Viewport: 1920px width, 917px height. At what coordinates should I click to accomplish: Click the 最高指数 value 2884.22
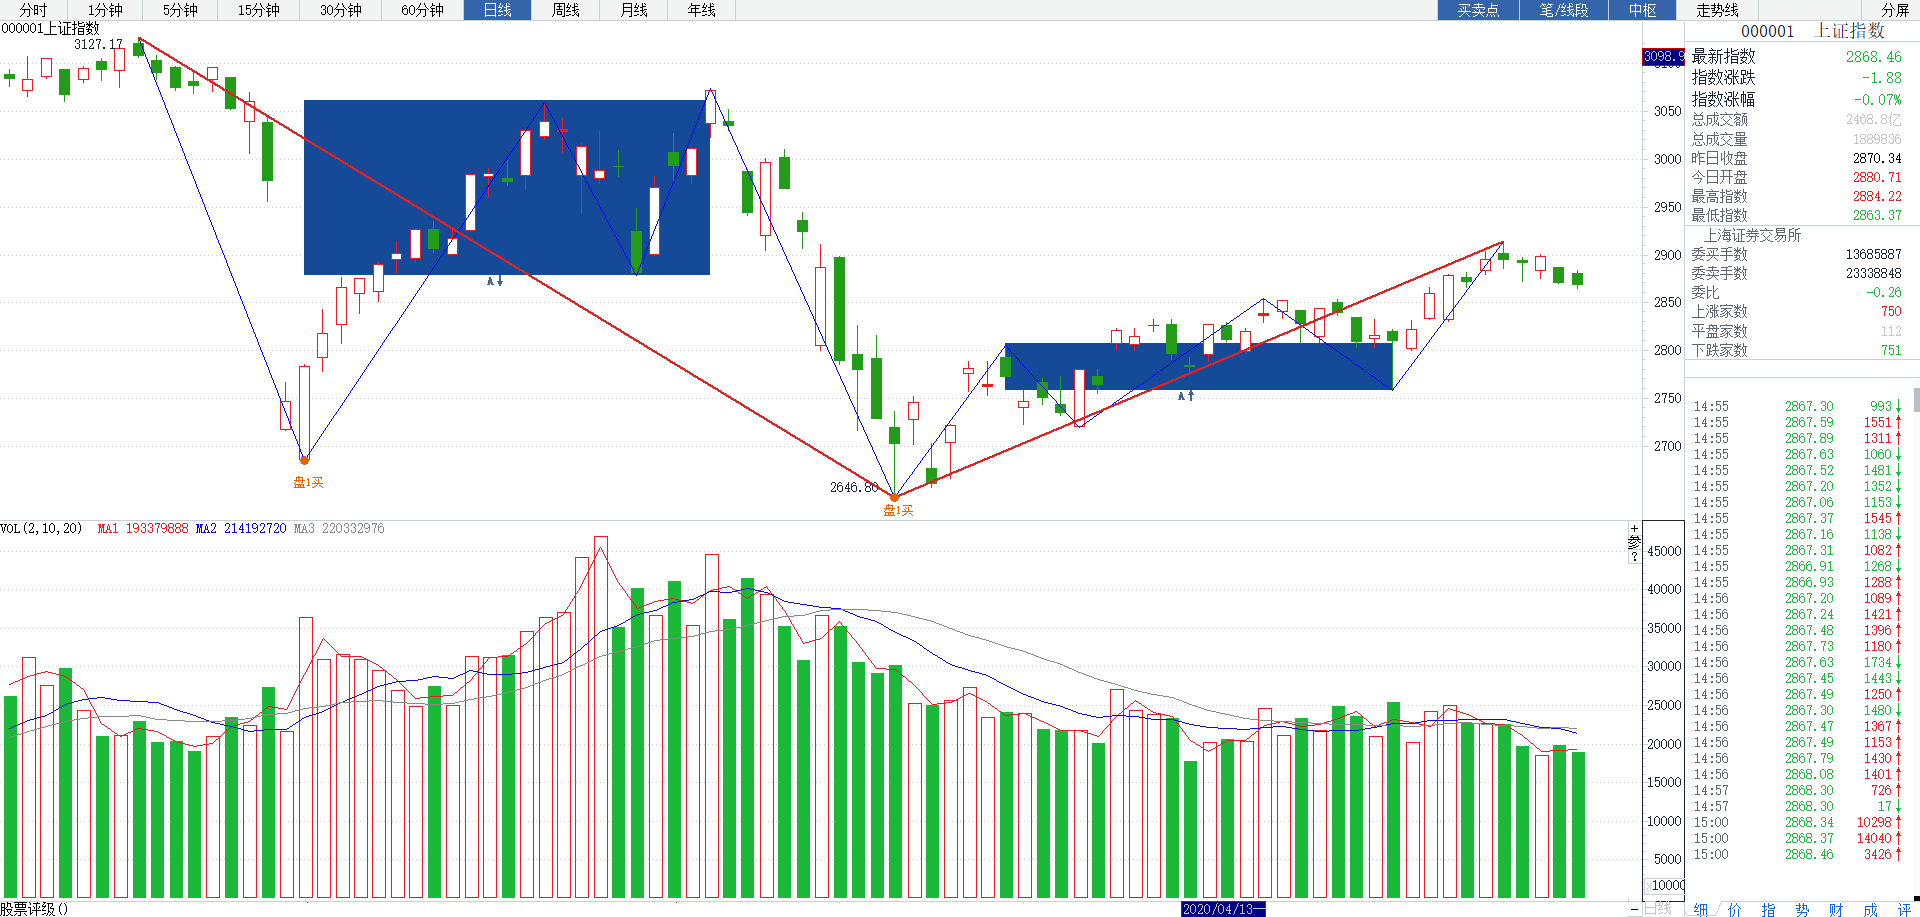point(1877,196)
